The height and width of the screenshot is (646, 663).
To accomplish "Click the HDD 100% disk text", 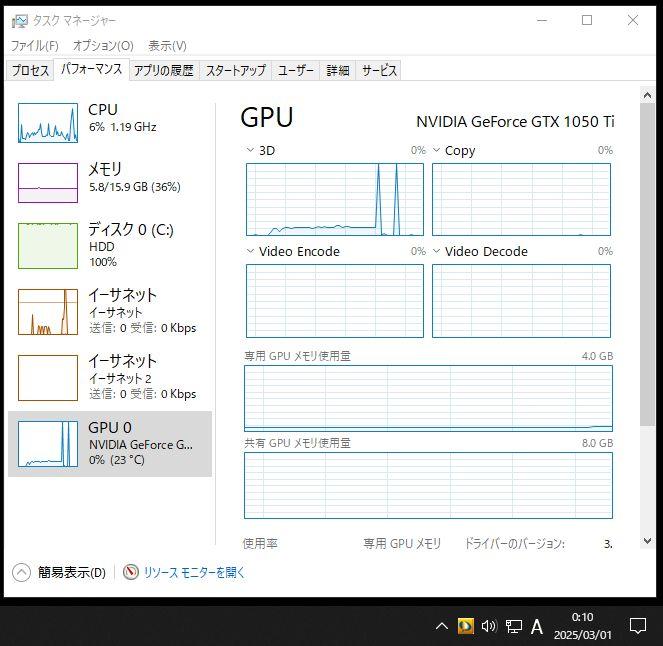I will click(x=103, y=254).
